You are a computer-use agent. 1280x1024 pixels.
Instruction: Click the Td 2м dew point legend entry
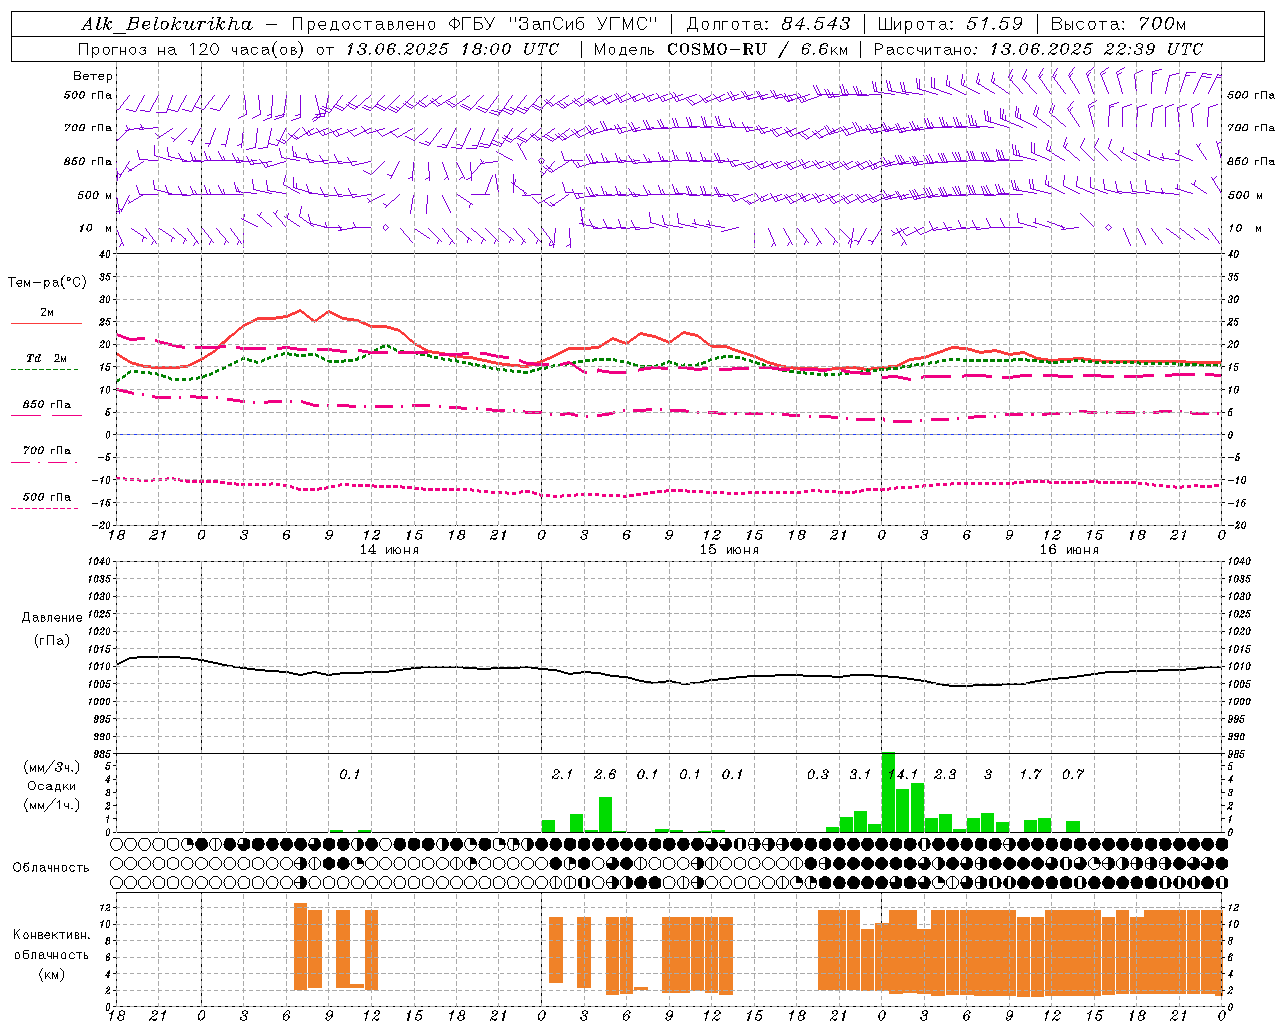click(x=47, y=358)
